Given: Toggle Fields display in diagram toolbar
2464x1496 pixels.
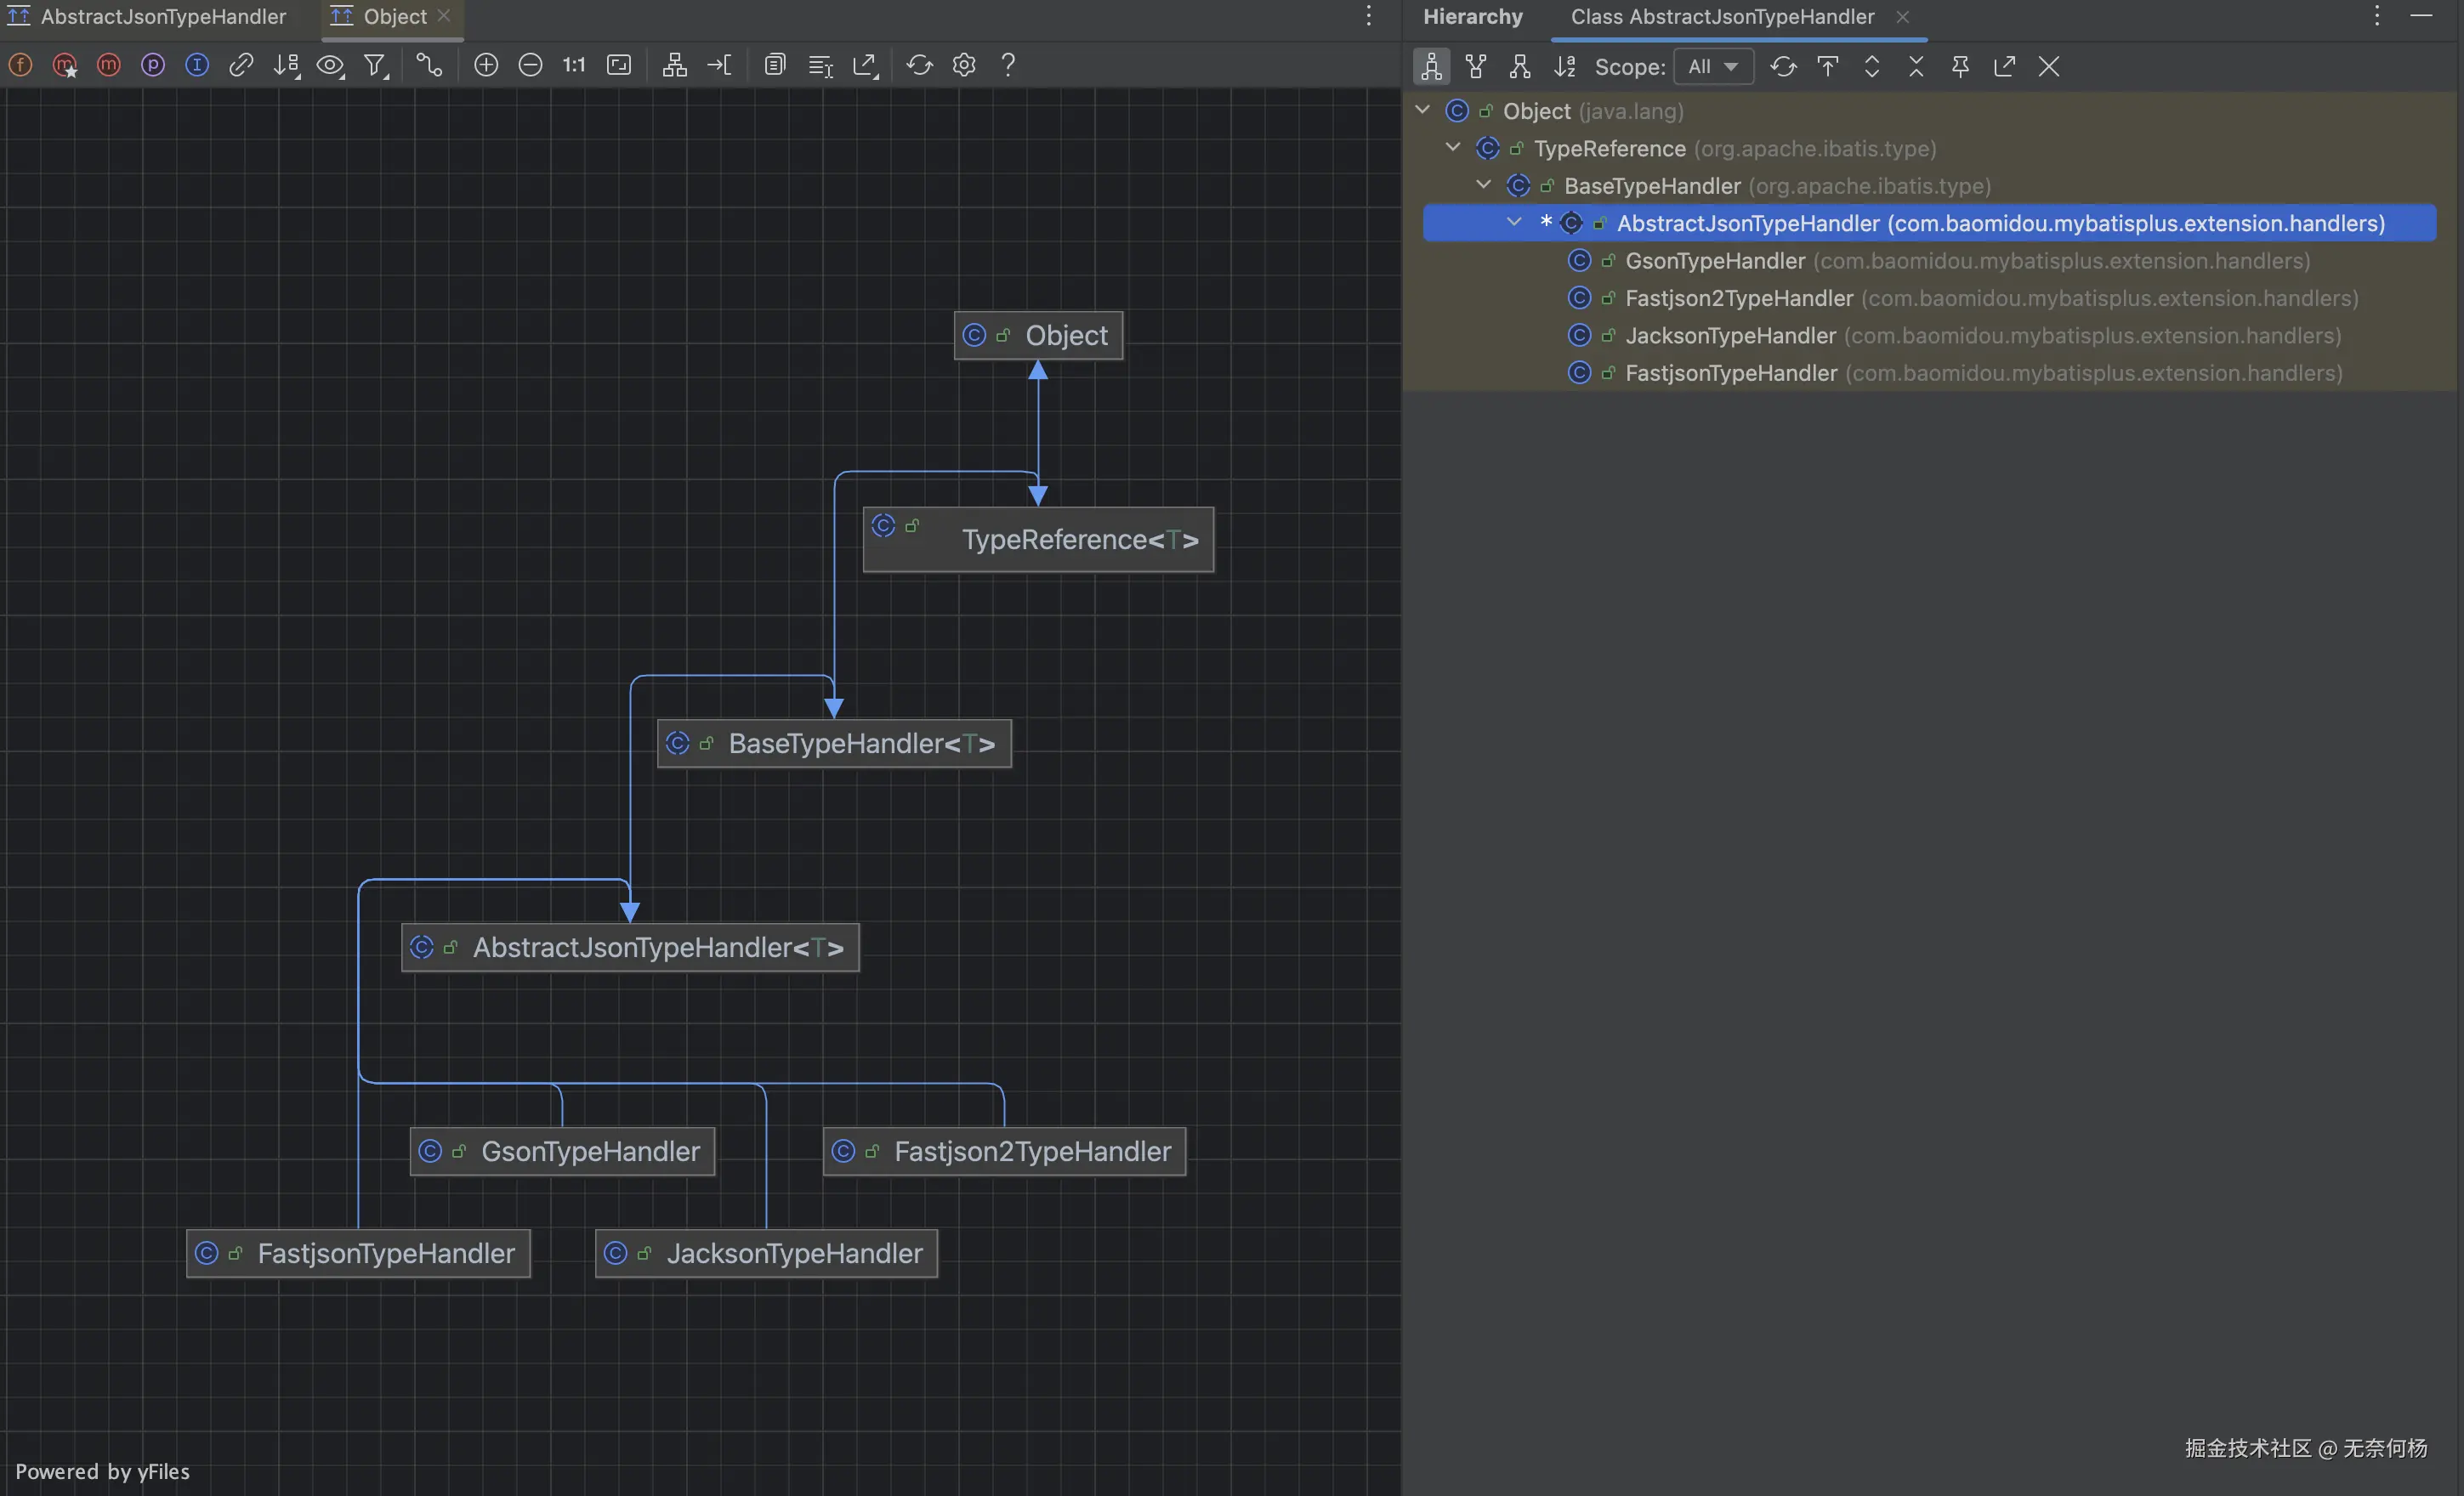Looking at the screenshot, I should tap(20, 65).
